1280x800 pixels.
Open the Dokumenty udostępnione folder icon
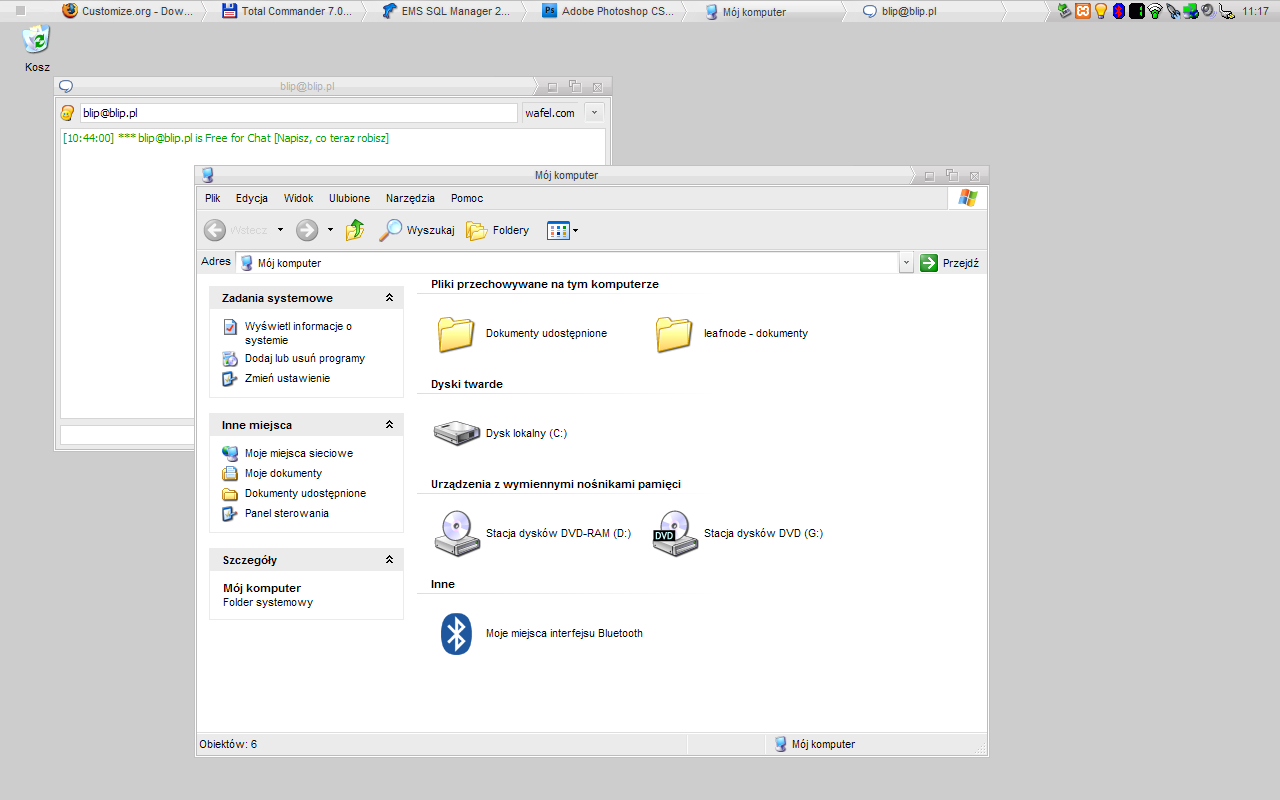pos(456,334)
